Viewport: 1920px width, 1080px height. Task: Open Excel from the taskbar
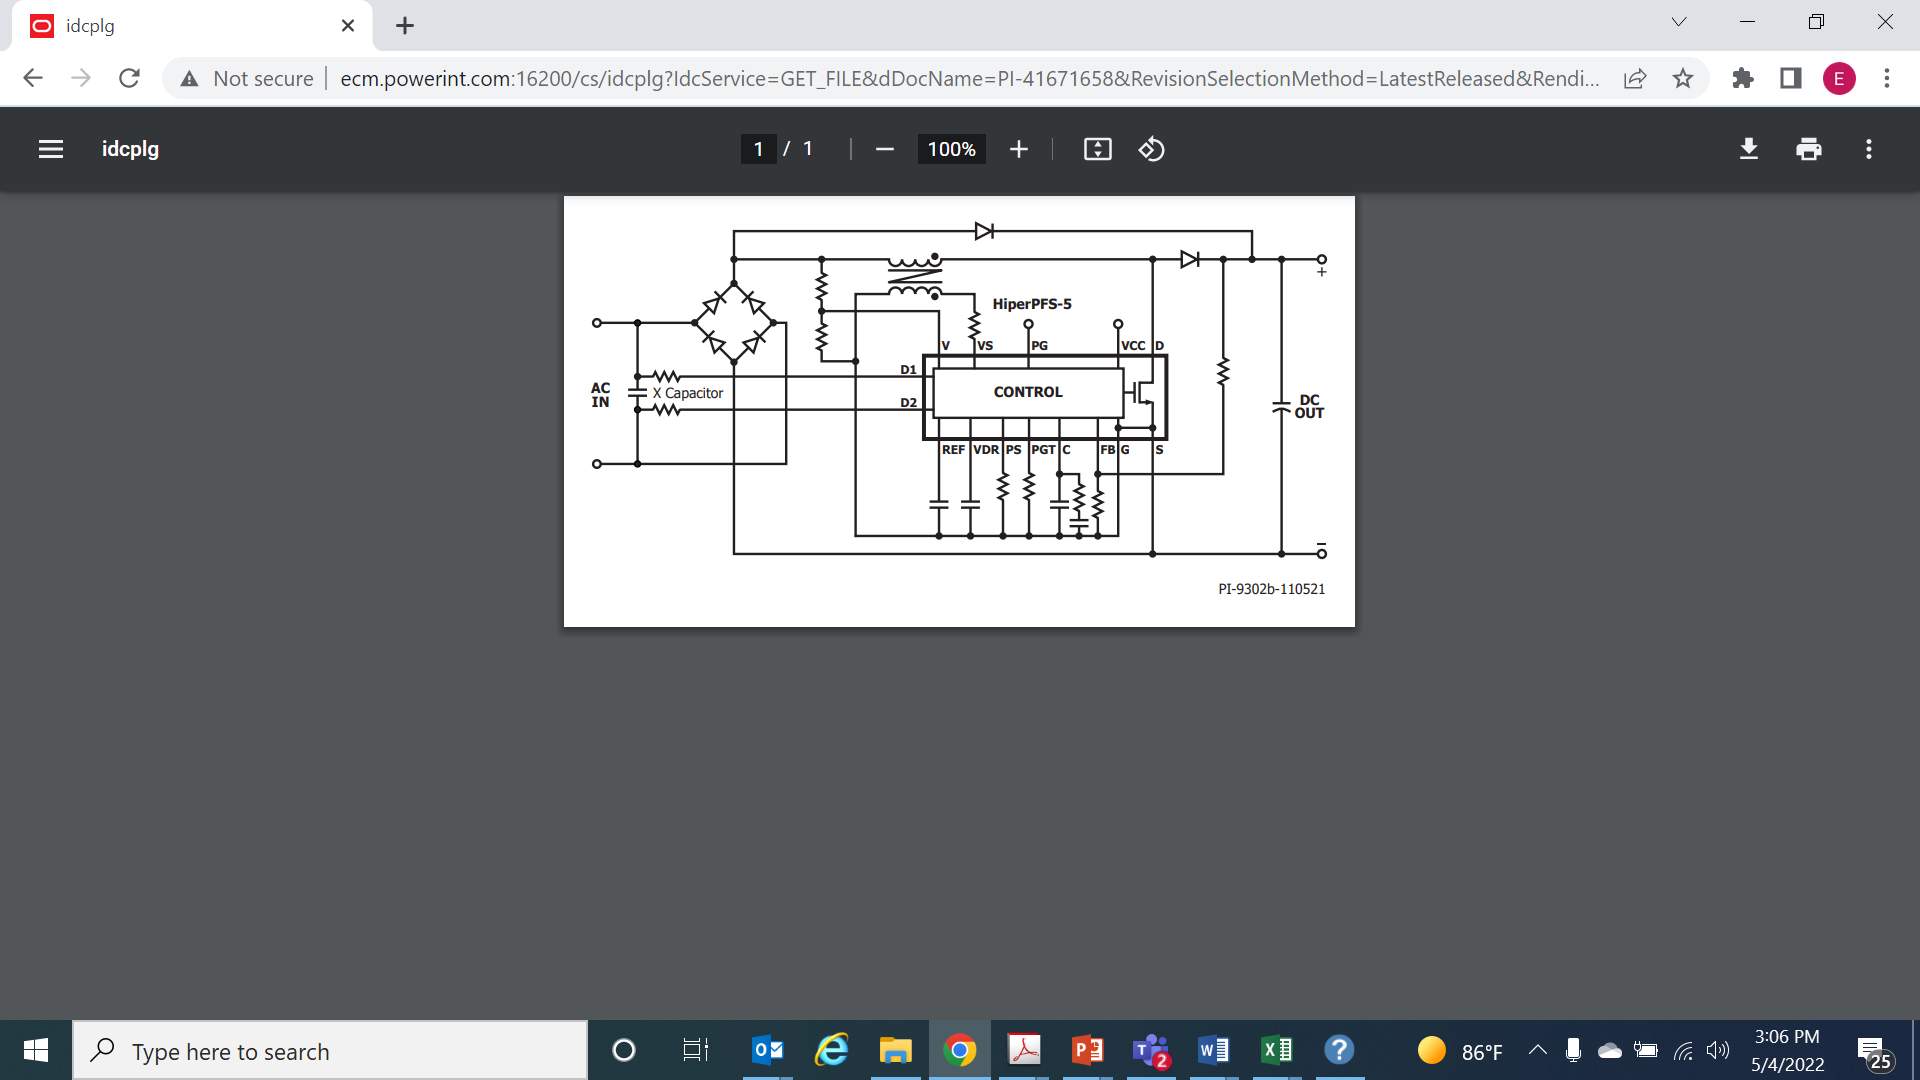[x=1276, y=1050]
